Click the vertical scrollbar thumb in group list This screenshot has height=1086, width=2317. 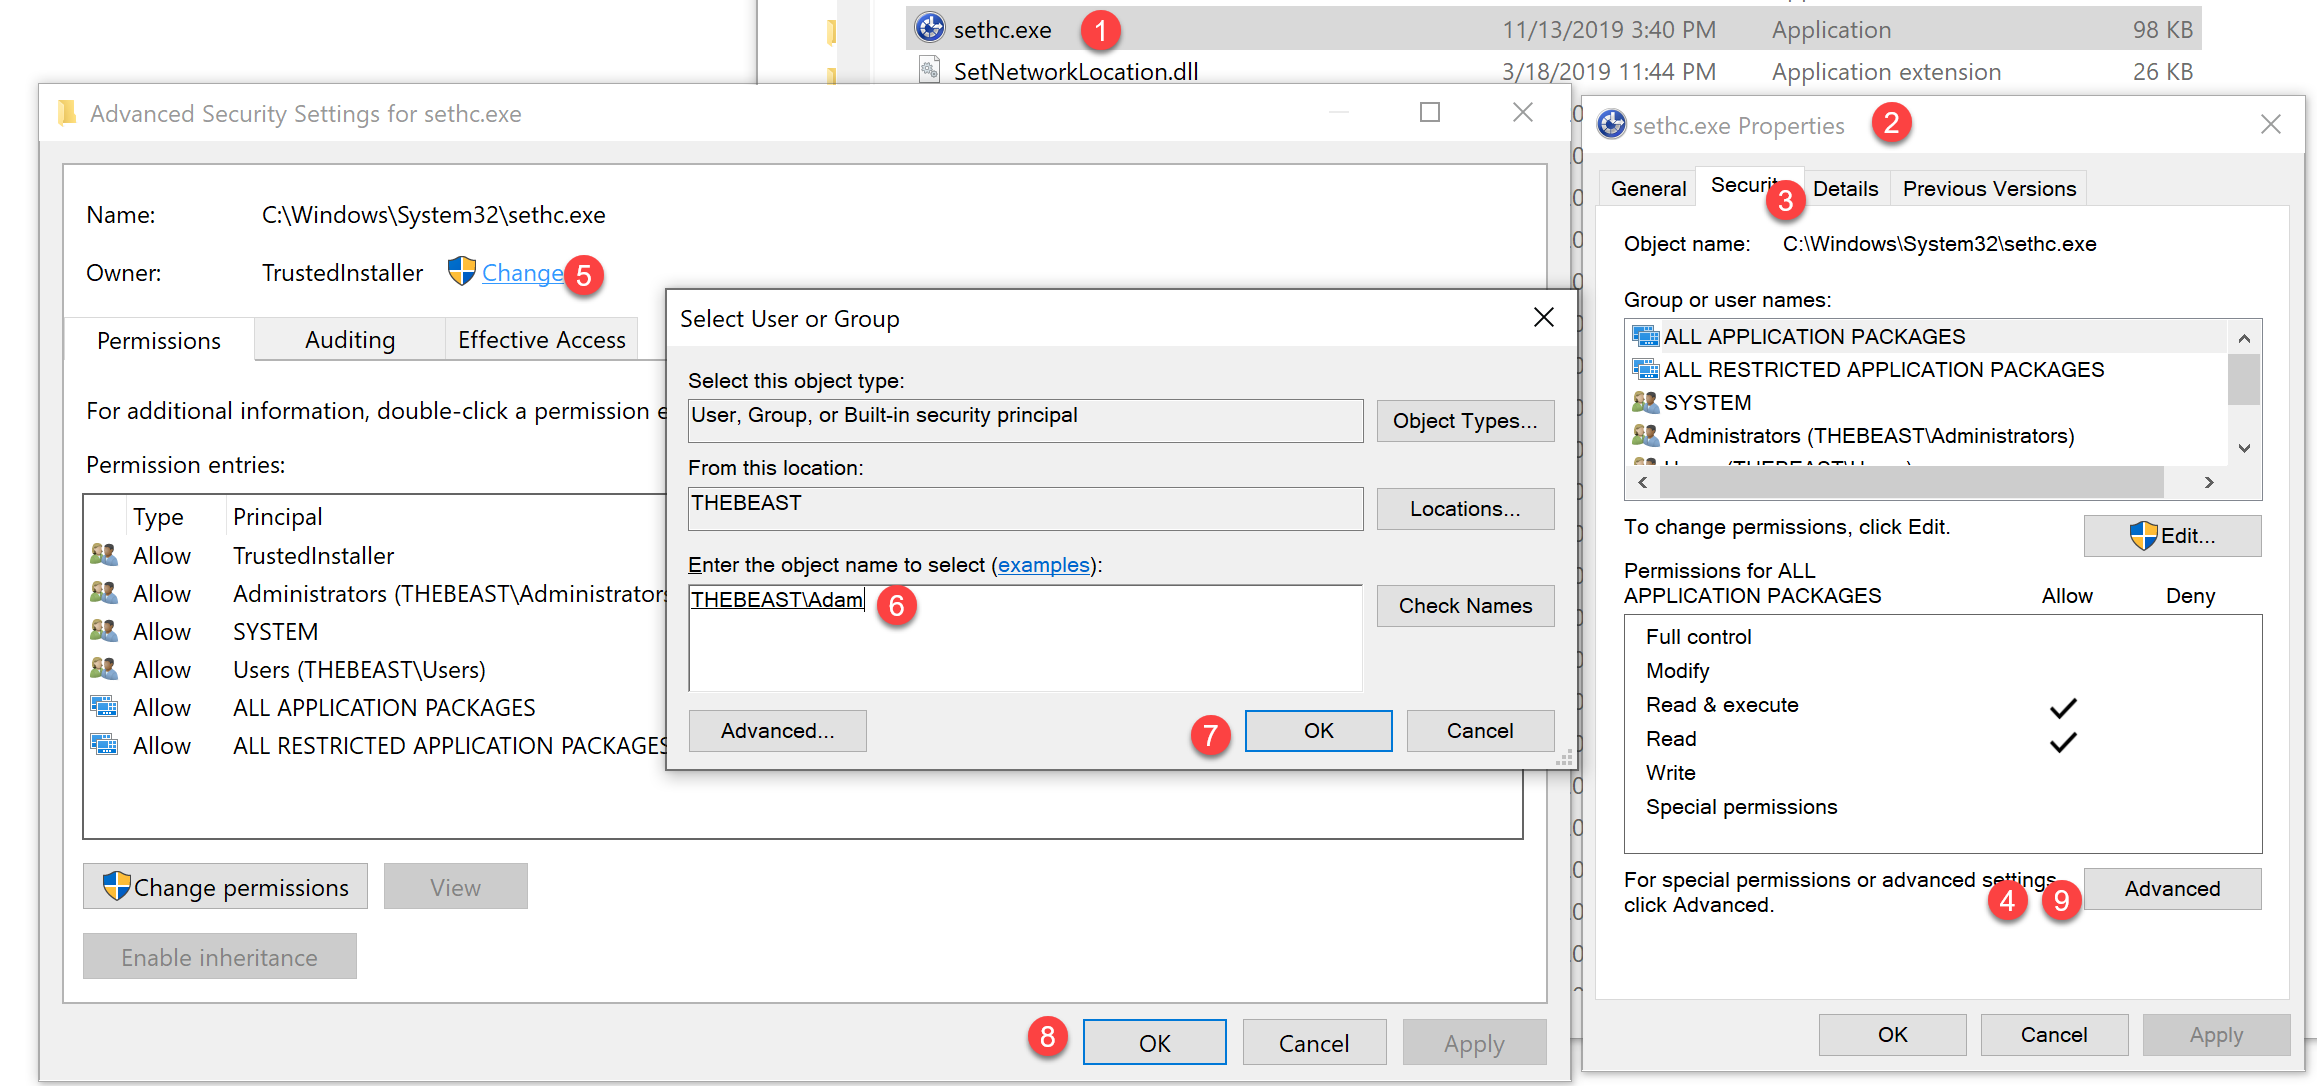click(x=2244, y=380)
